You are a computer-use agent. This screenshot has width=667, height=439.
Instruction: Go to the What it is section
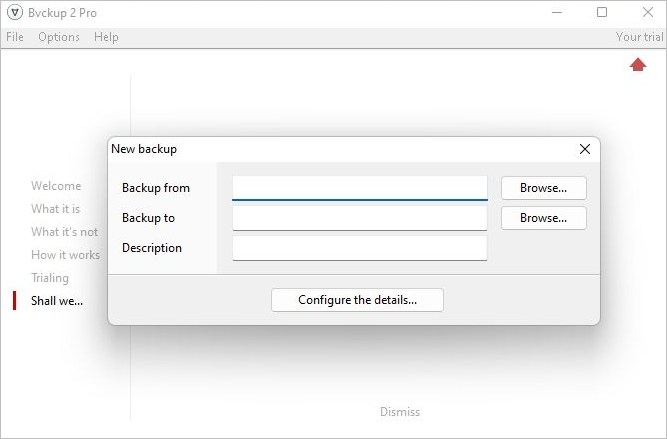(x=55, y=209)
